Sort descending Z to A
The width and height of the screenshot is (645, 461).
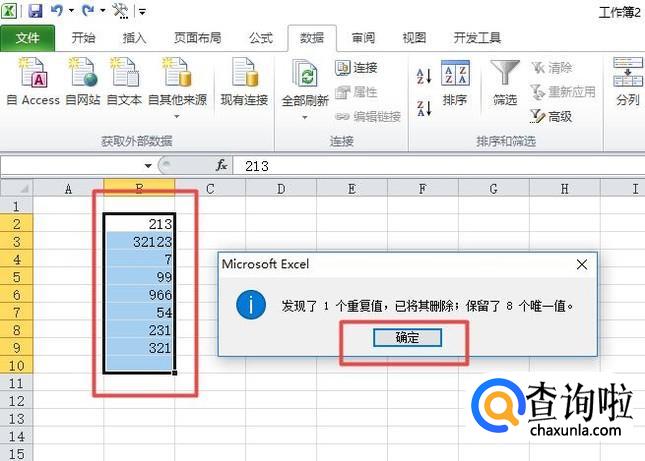pyautogui.click(x=424, y=109)
